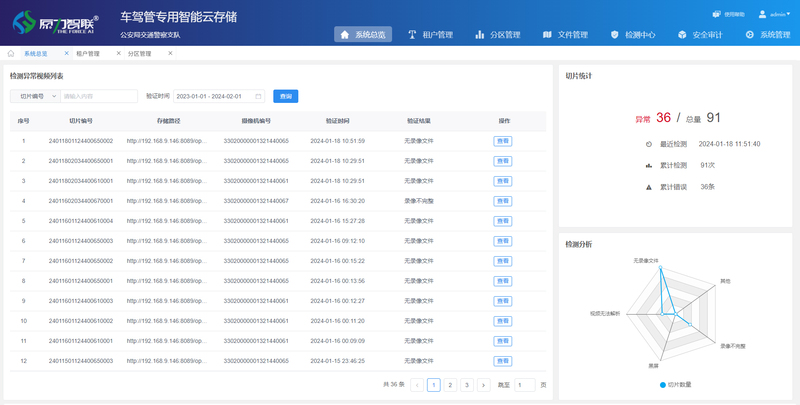Click the 切片编号 column header

pyautogui.click(x=81, y=121)
